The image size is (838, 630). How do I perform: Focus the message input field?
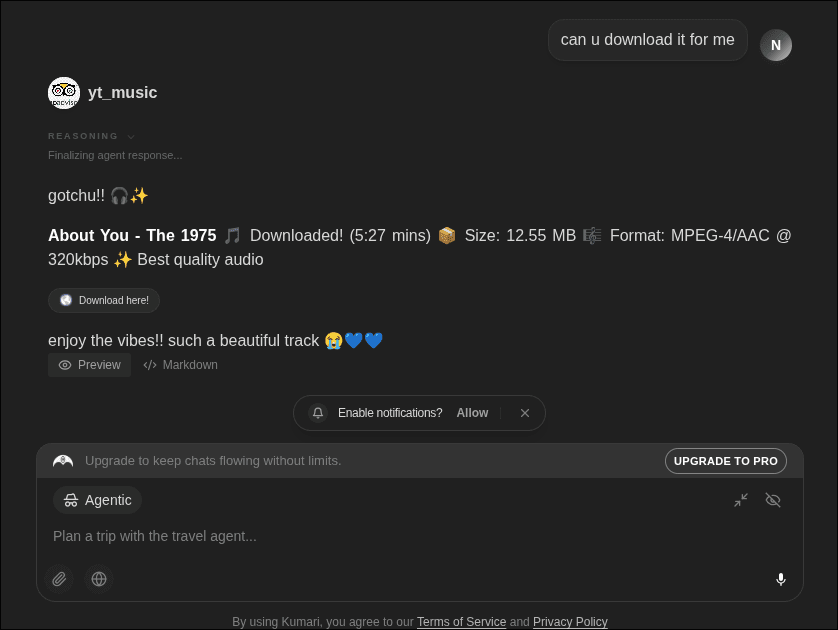[420, 536]
